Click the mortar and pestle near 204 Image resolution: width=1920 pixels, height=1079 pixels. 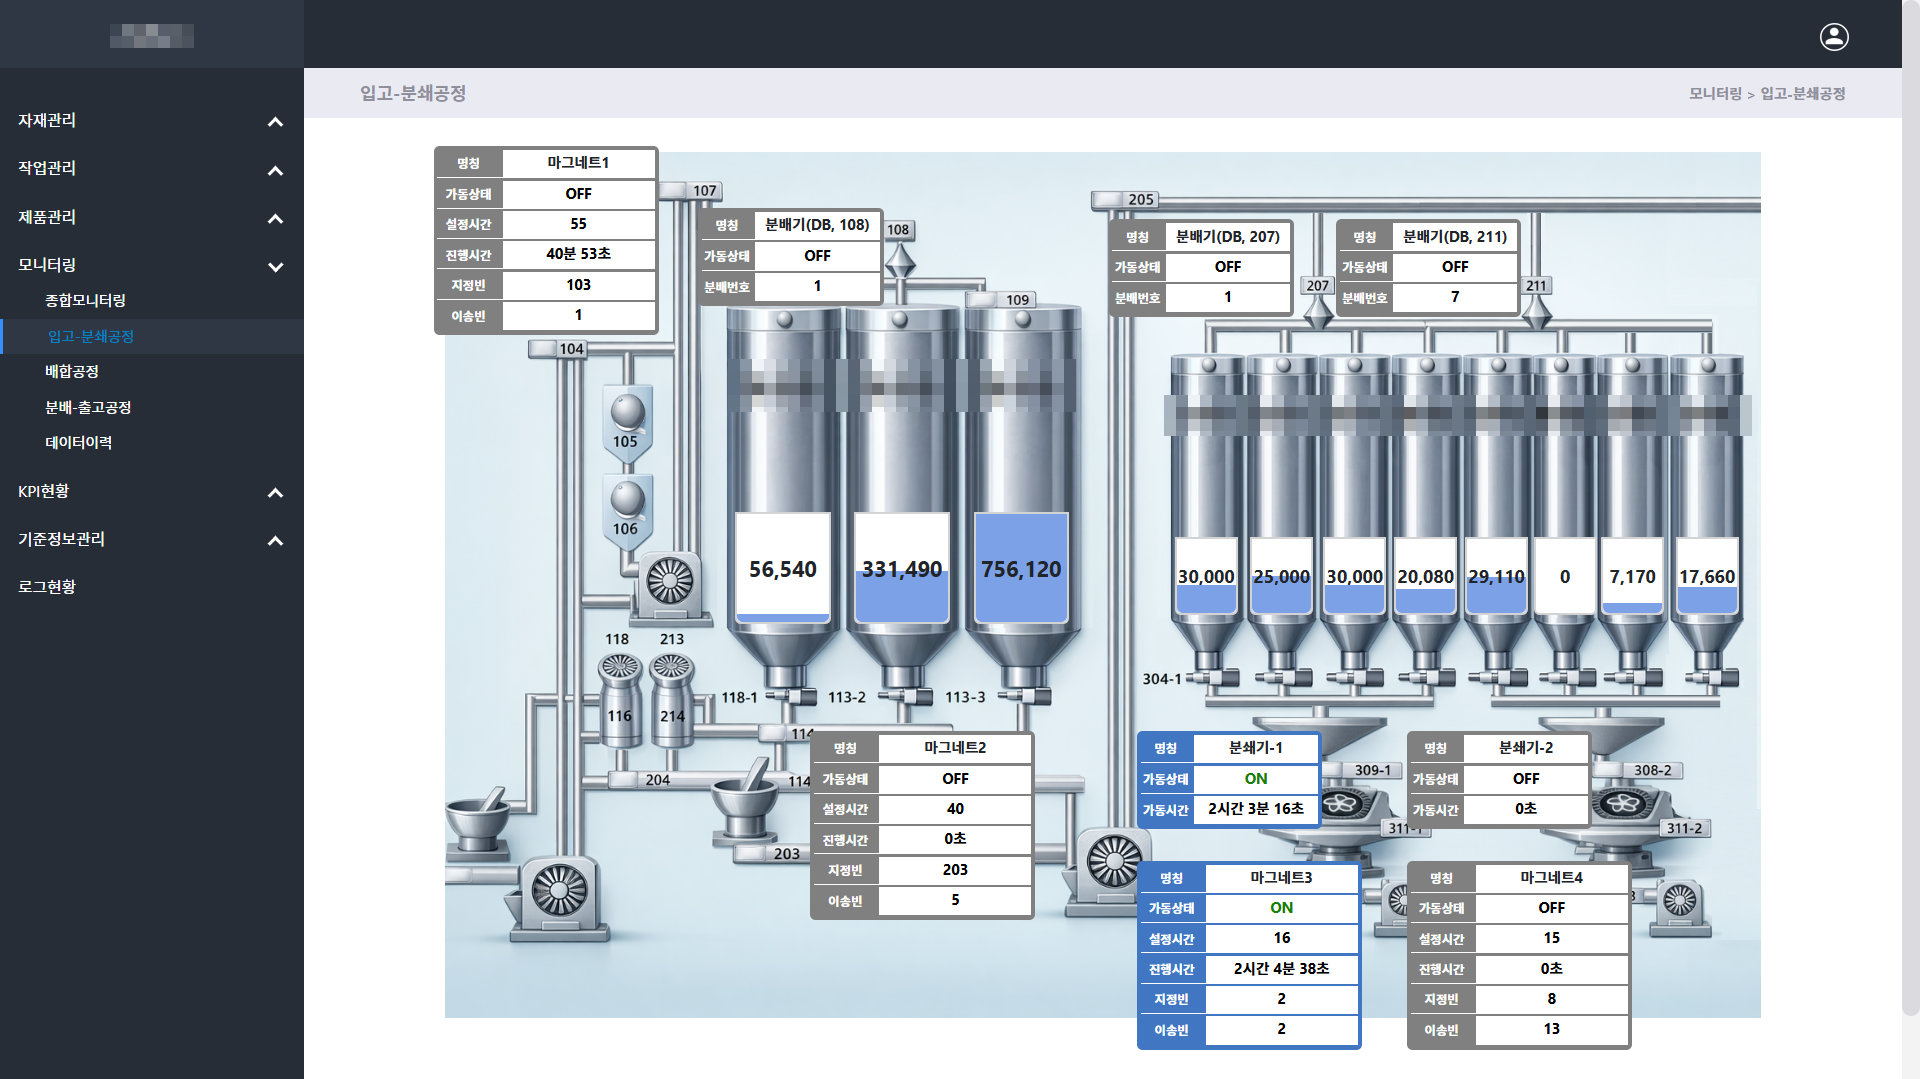(745, 803)
